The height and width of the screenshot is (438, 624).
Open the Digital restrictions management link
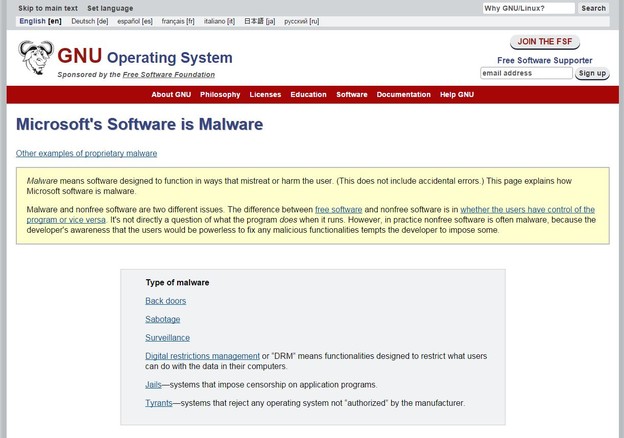202,356
